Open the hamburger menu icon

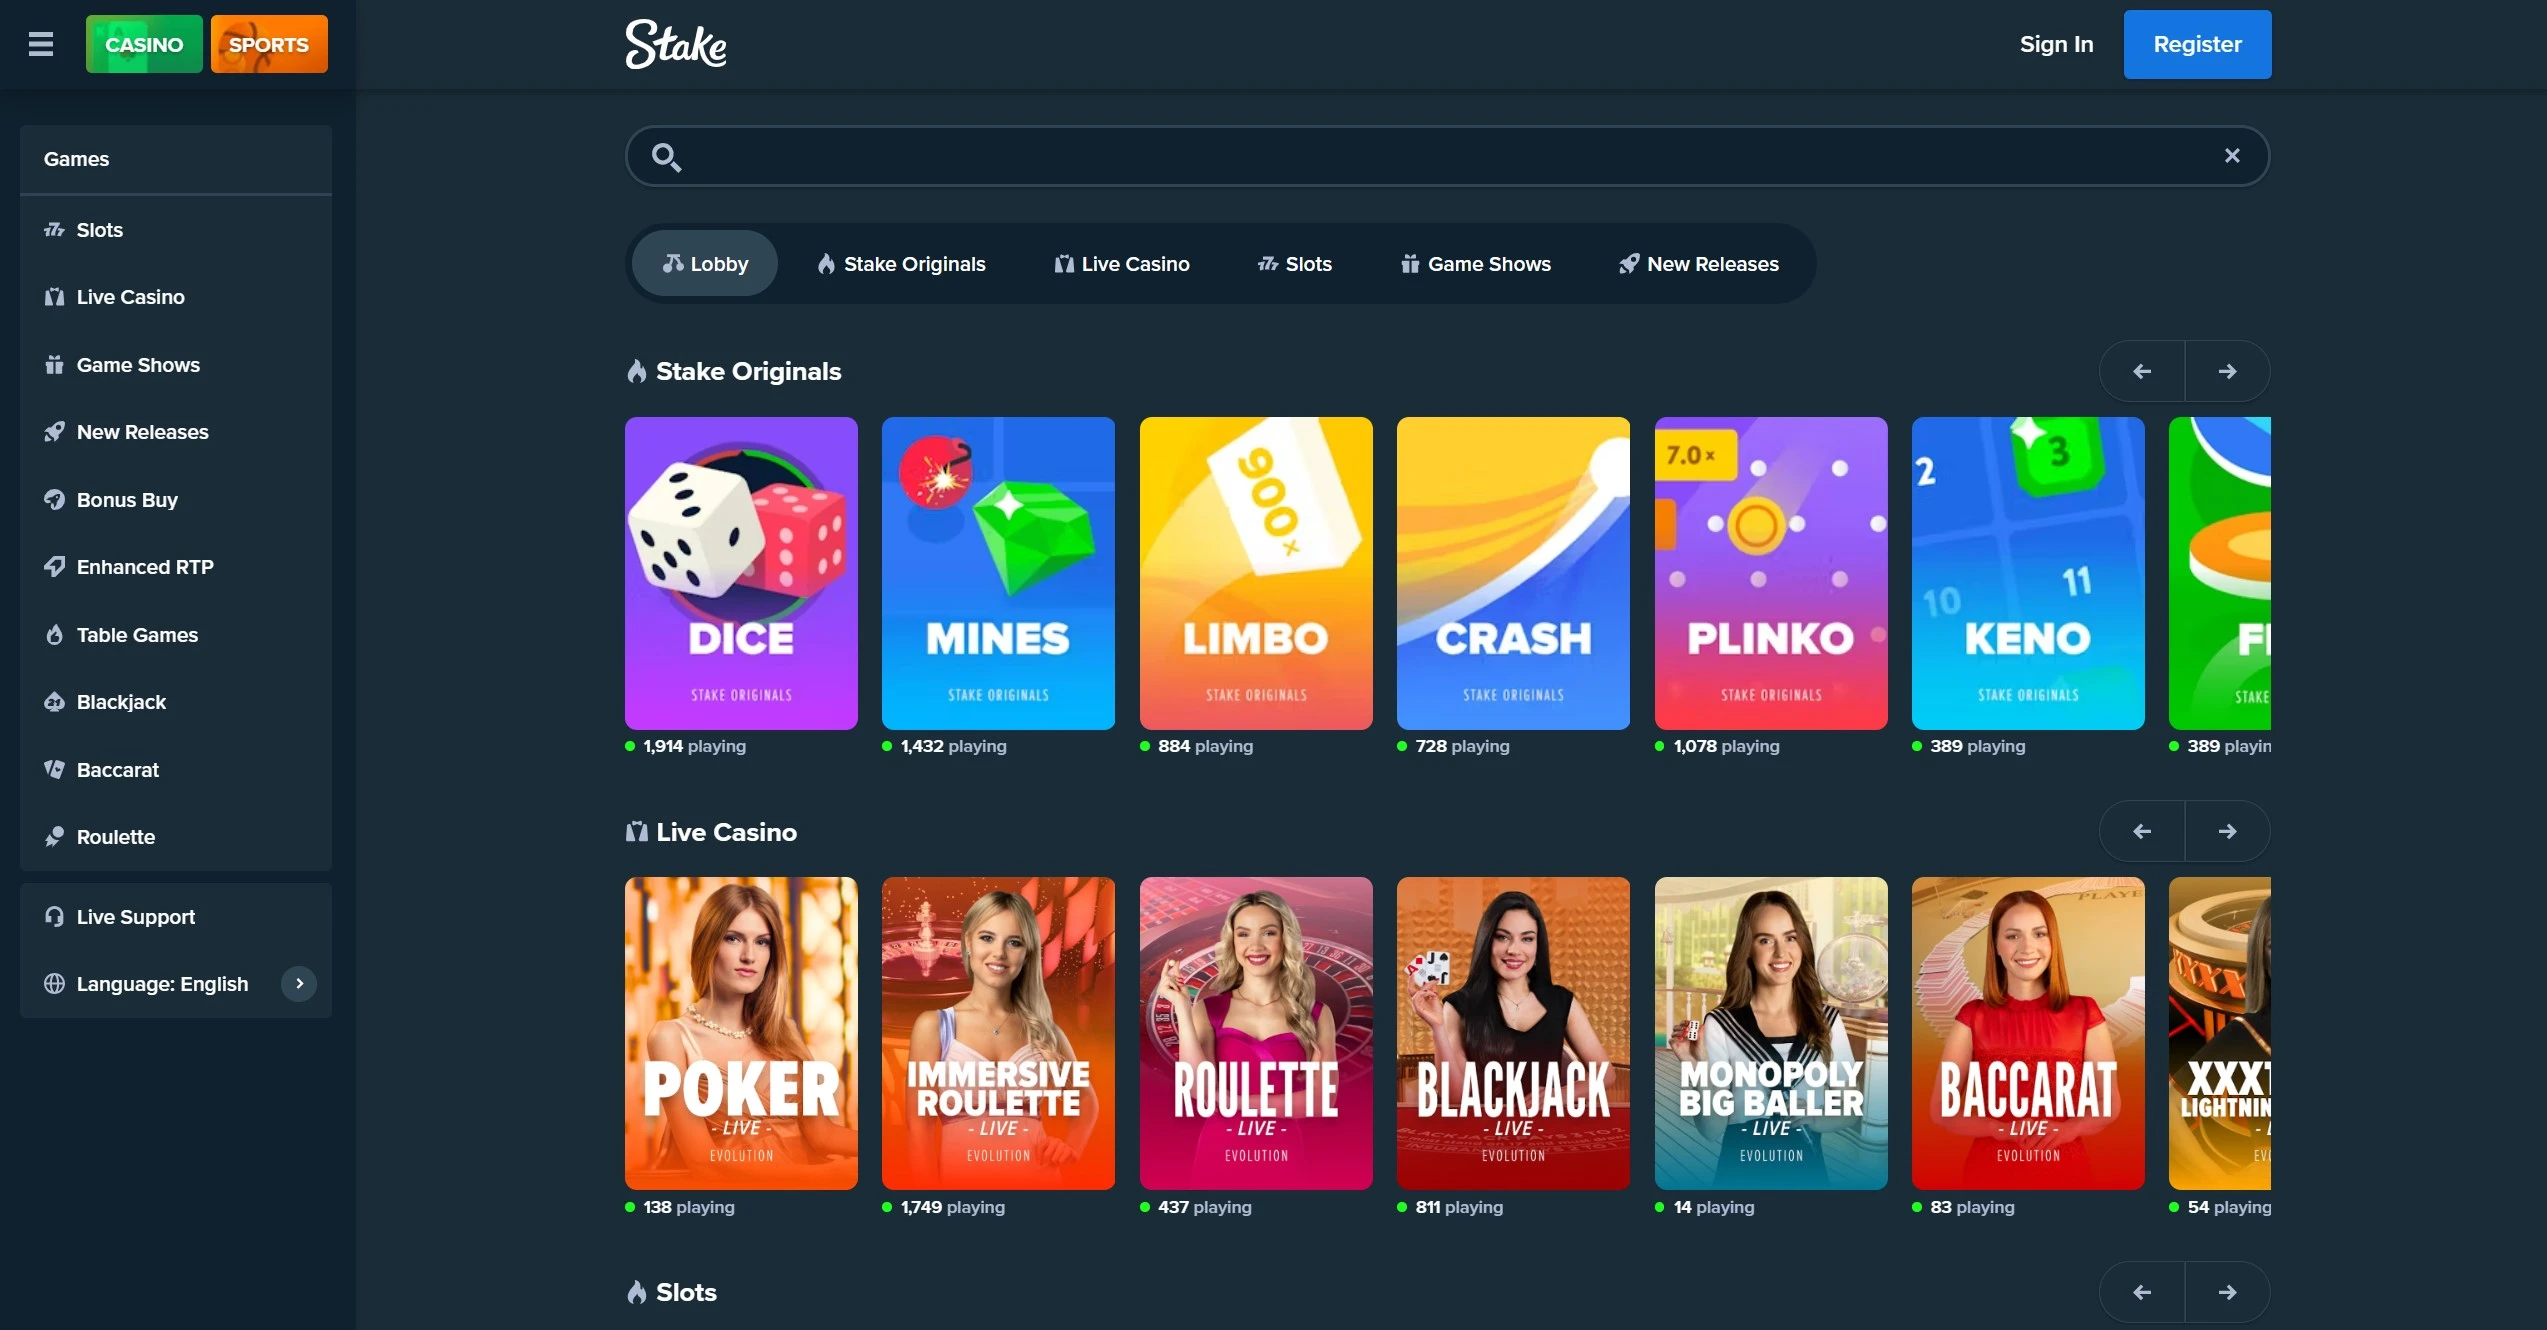(x=41, y=44)
